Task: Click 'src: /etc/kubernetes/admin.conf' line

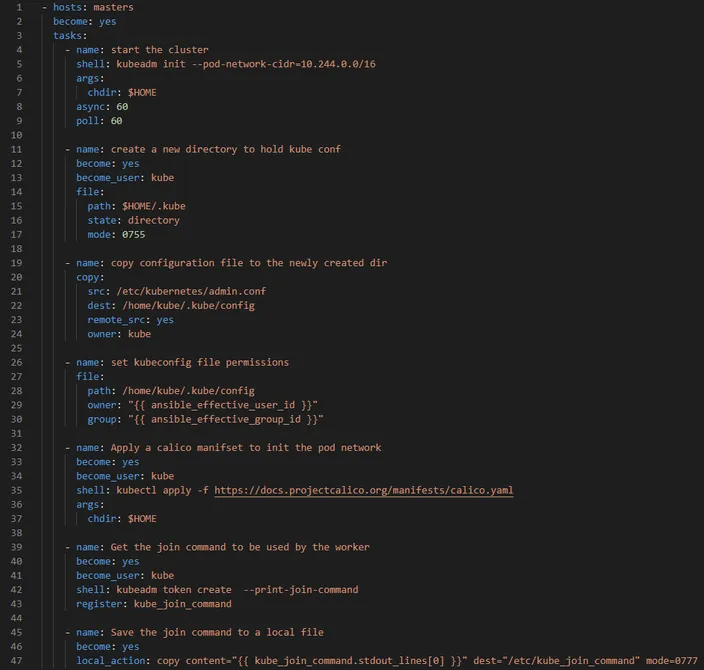Action: click(177, 291)
